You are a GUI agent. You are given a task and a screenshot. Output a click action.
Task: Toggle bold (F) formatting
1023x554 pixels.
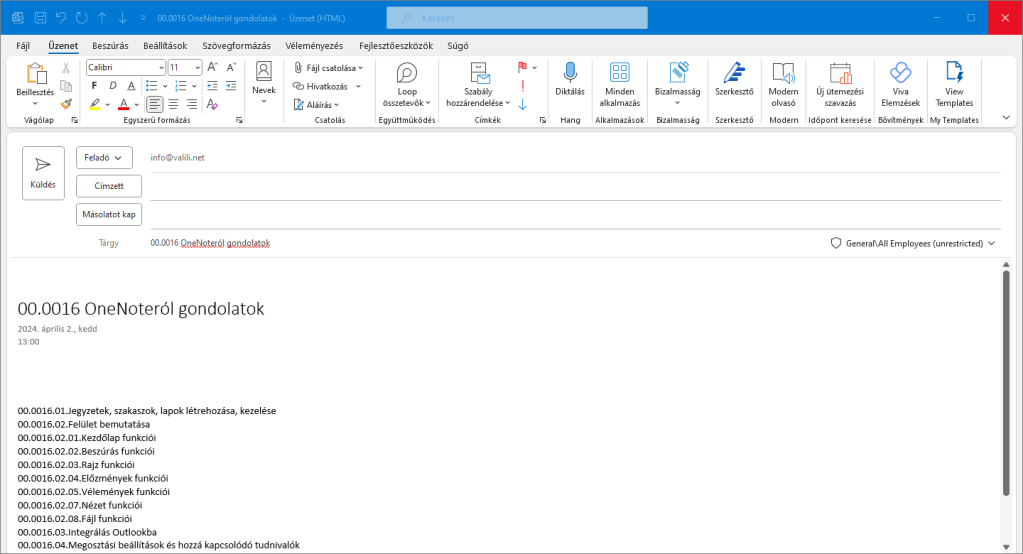pos(94,86)
